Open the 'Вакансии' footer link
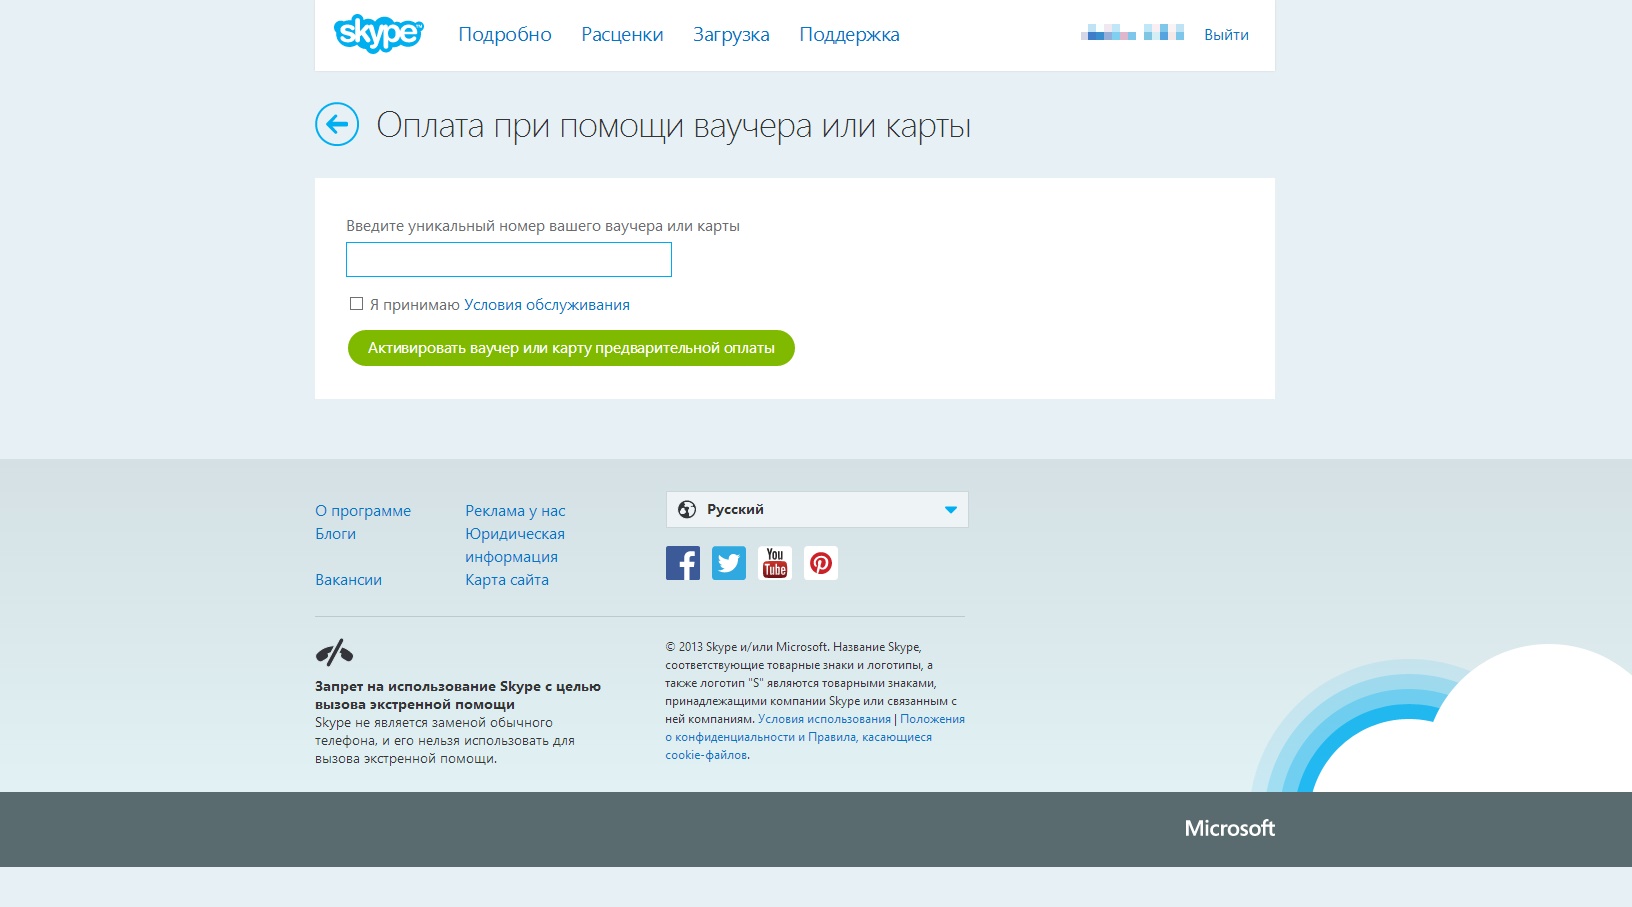This screenshot has height=907, width=1632. click(348, 580)
